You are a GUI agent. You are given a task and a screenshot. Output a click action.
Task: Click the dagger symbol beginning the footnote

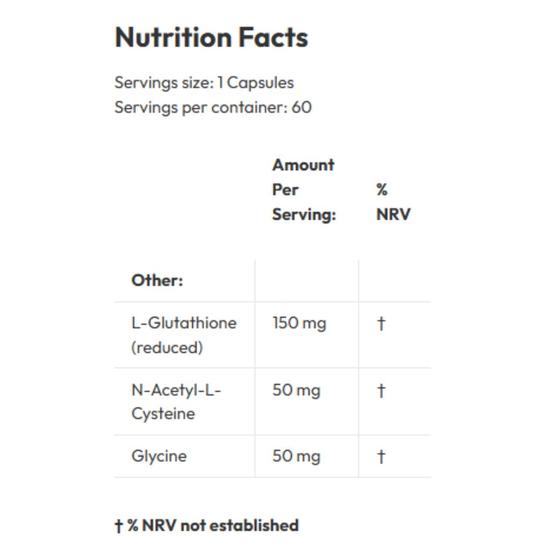point(119,526)
